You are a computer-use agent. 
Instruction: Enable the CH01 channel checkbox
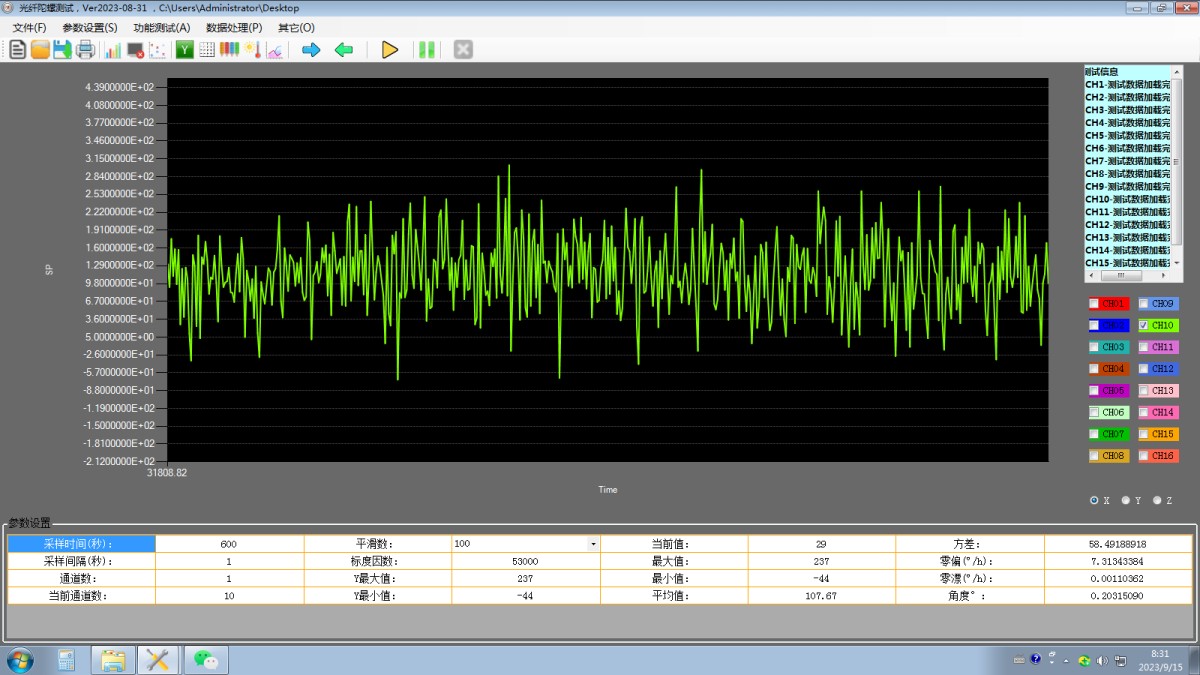click(x=1094, y=303)
